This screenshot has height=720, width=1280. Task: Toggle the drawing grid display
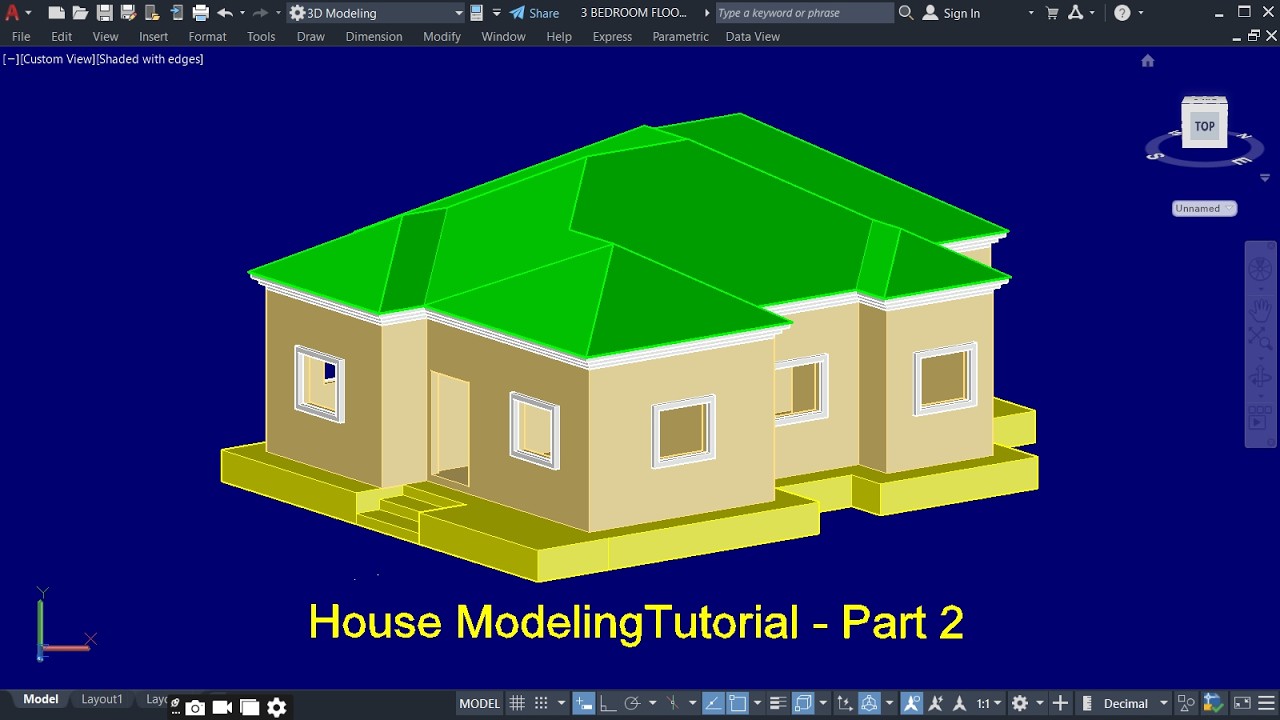pyautogui.click(x=517, y=703)
